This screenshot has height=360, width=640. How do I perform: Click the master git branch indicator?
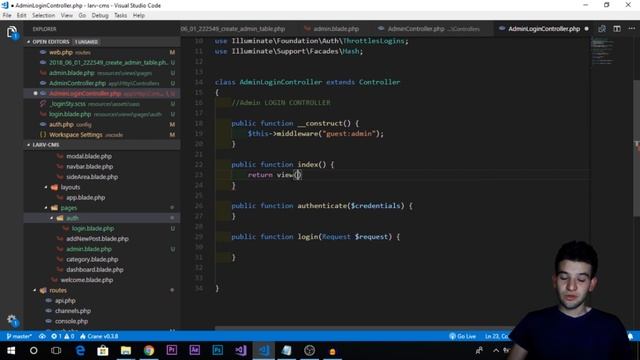coord(19,336)
